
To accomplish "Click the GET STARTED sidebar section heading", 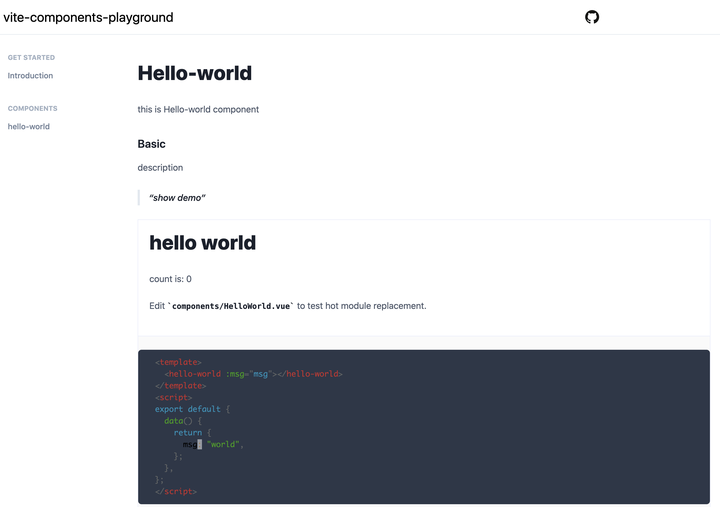I will click(32, 58).
